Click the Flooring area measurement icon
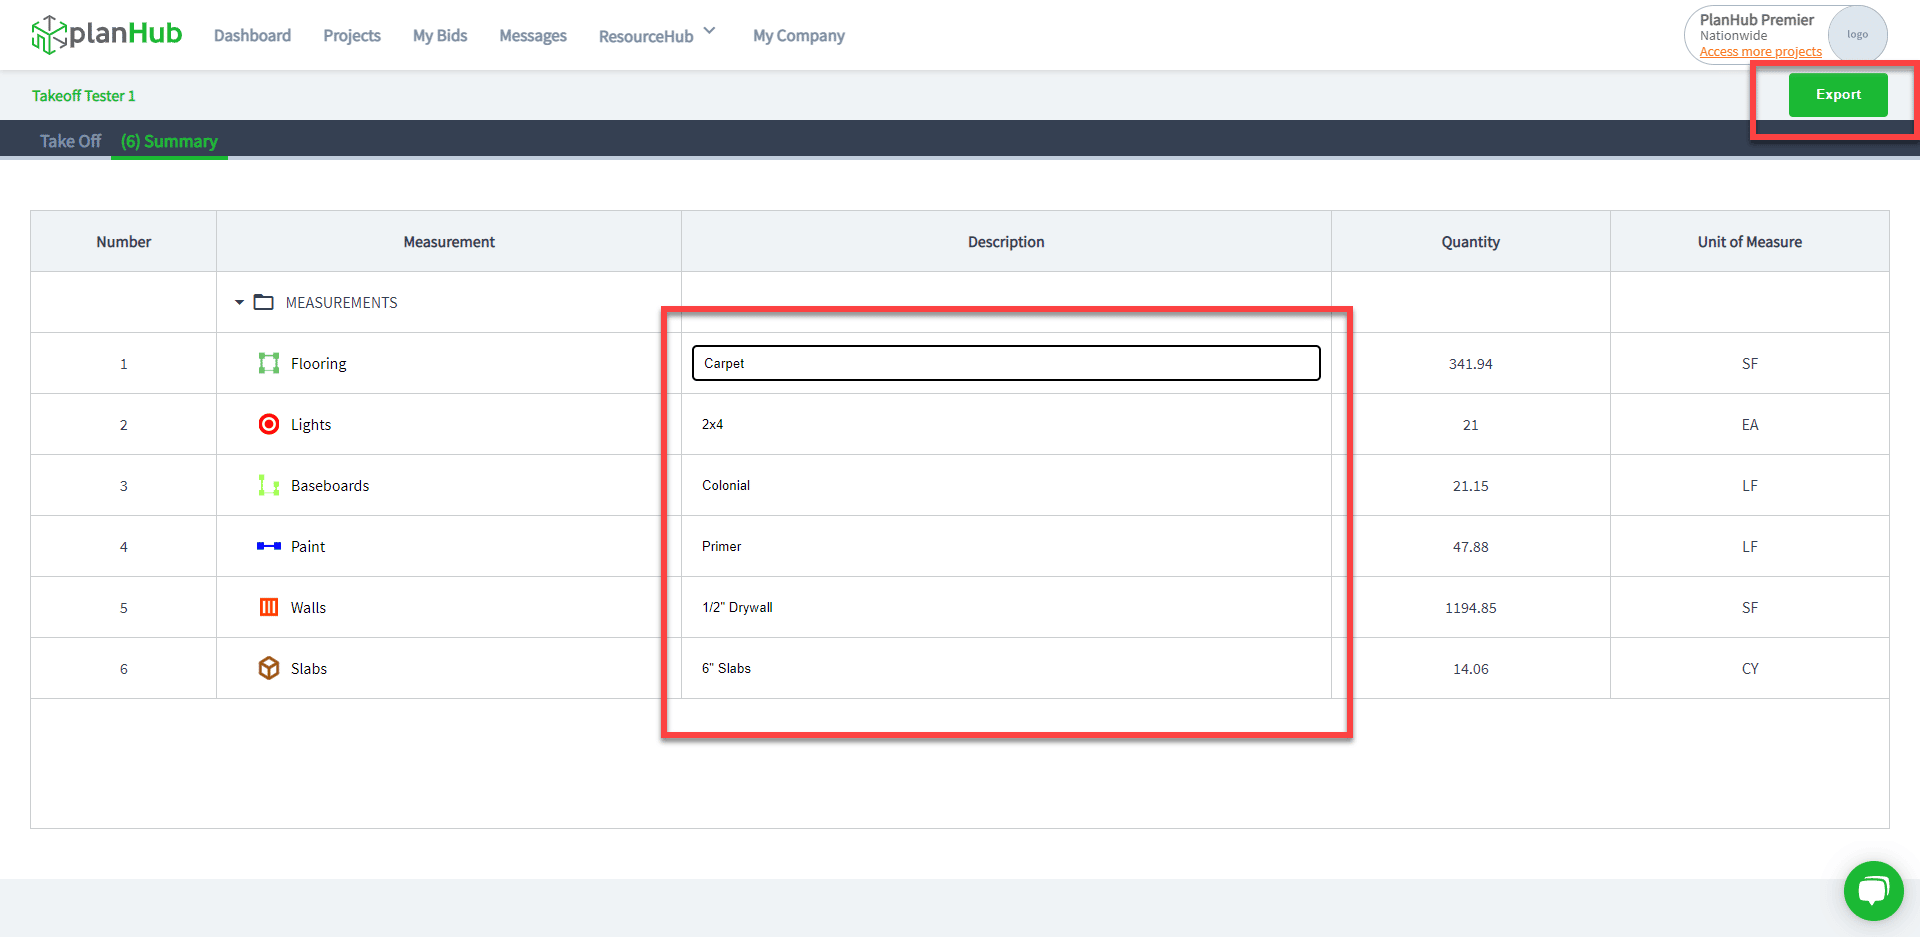Image resolution: width=1920 pixels, height=937 pixels. tap(268, 363)
